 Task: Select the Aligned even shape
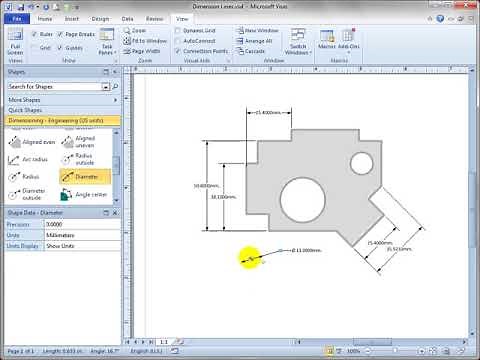click(x=32, y=142)
